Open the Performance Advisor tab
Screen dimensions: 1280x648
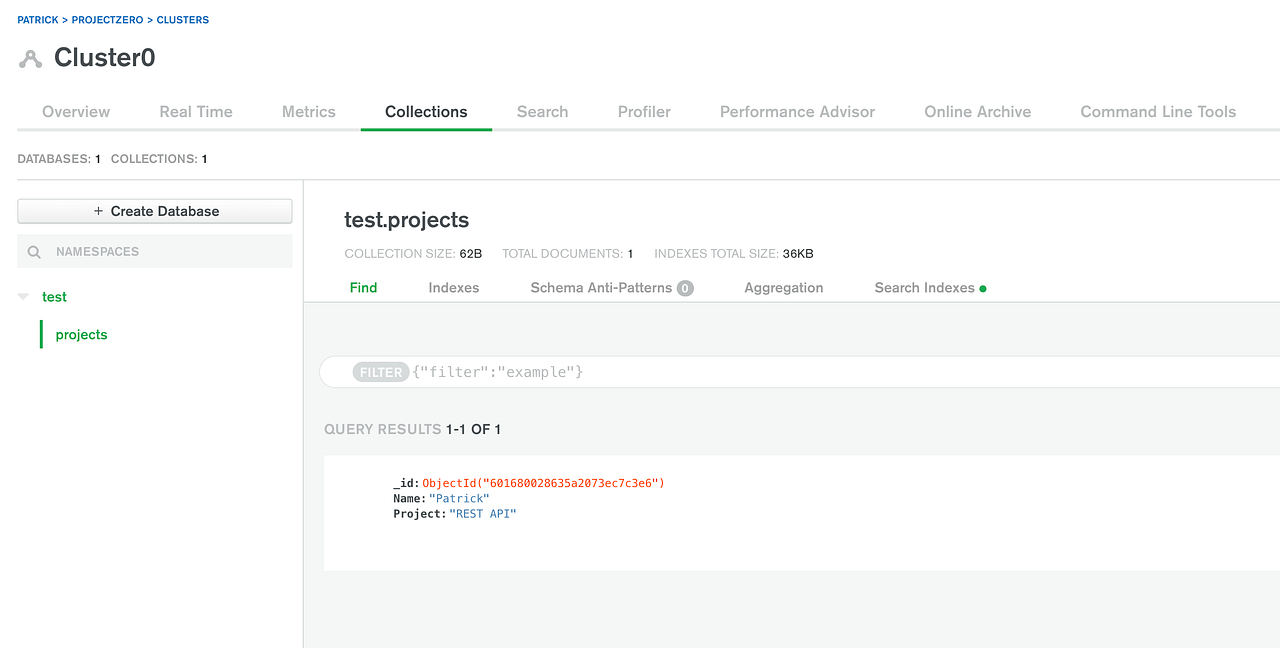pyautogui.click(x=797, y=111)
